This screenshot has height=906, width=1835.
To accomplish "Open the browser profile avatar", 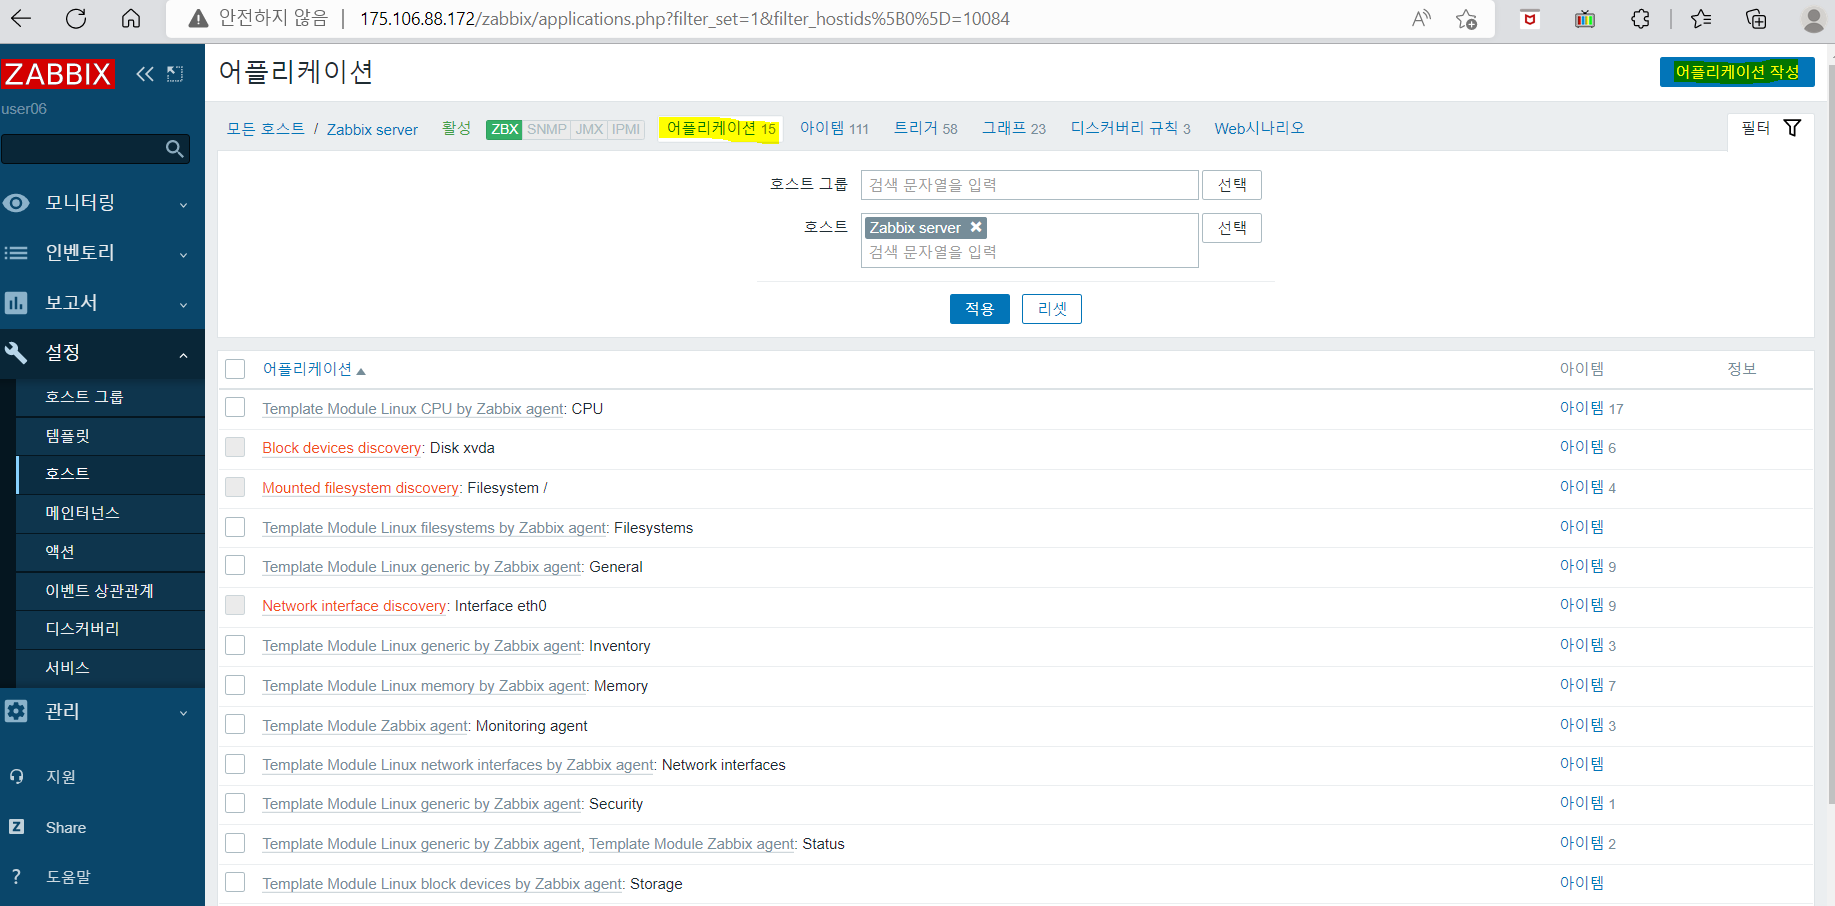I will [x=1814, y=18].
